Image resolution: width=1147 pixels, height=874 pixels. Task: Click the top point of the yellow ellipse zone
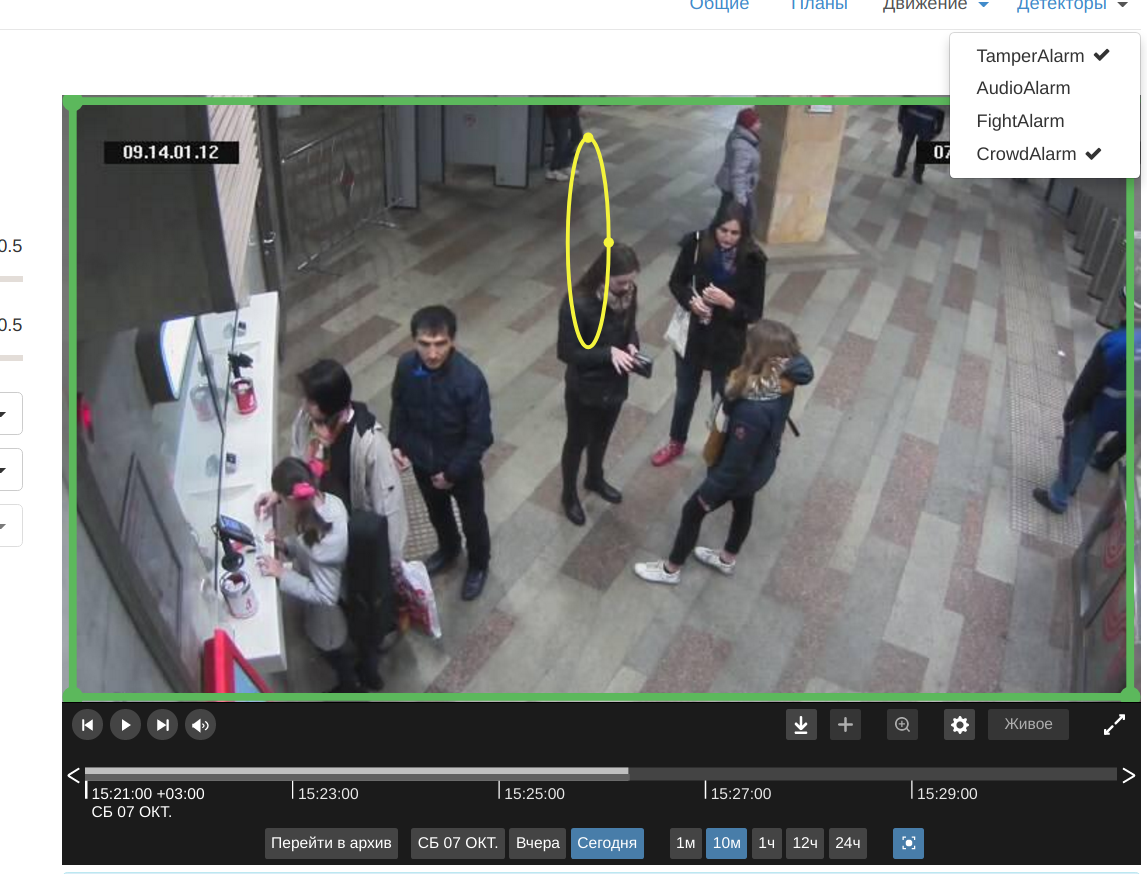tap(588, 137)
